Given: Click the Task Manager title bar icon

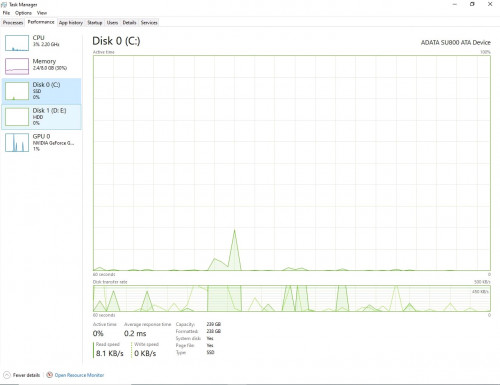Looking at the screenshot, I should tap(4, 5).
